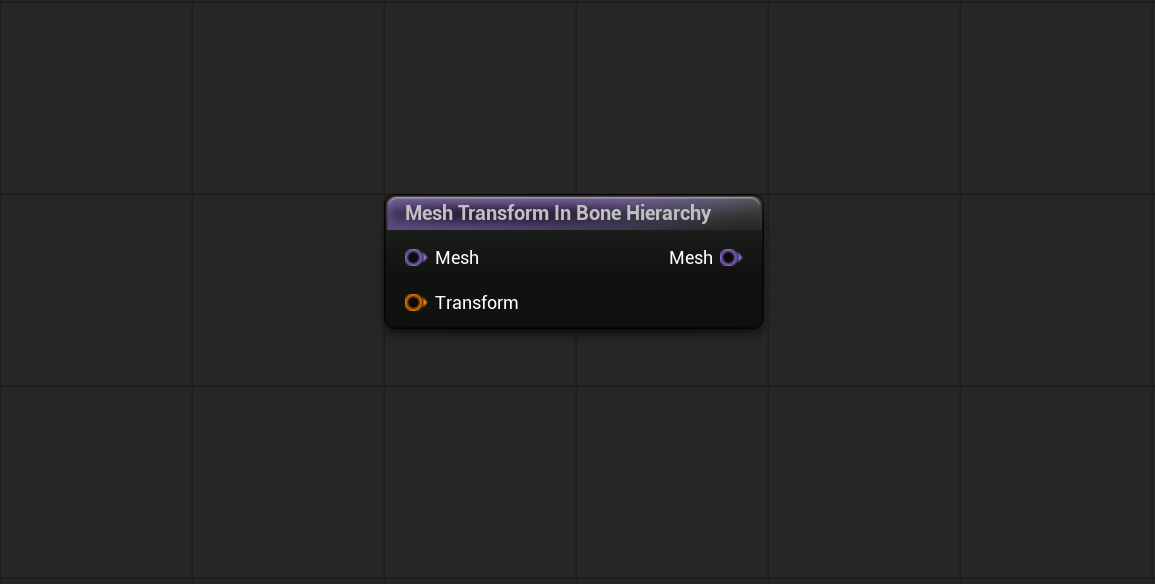This screenshot has width=1155, height=584.
Task: Click the output 'Mesh' label text
Action: 691,258
